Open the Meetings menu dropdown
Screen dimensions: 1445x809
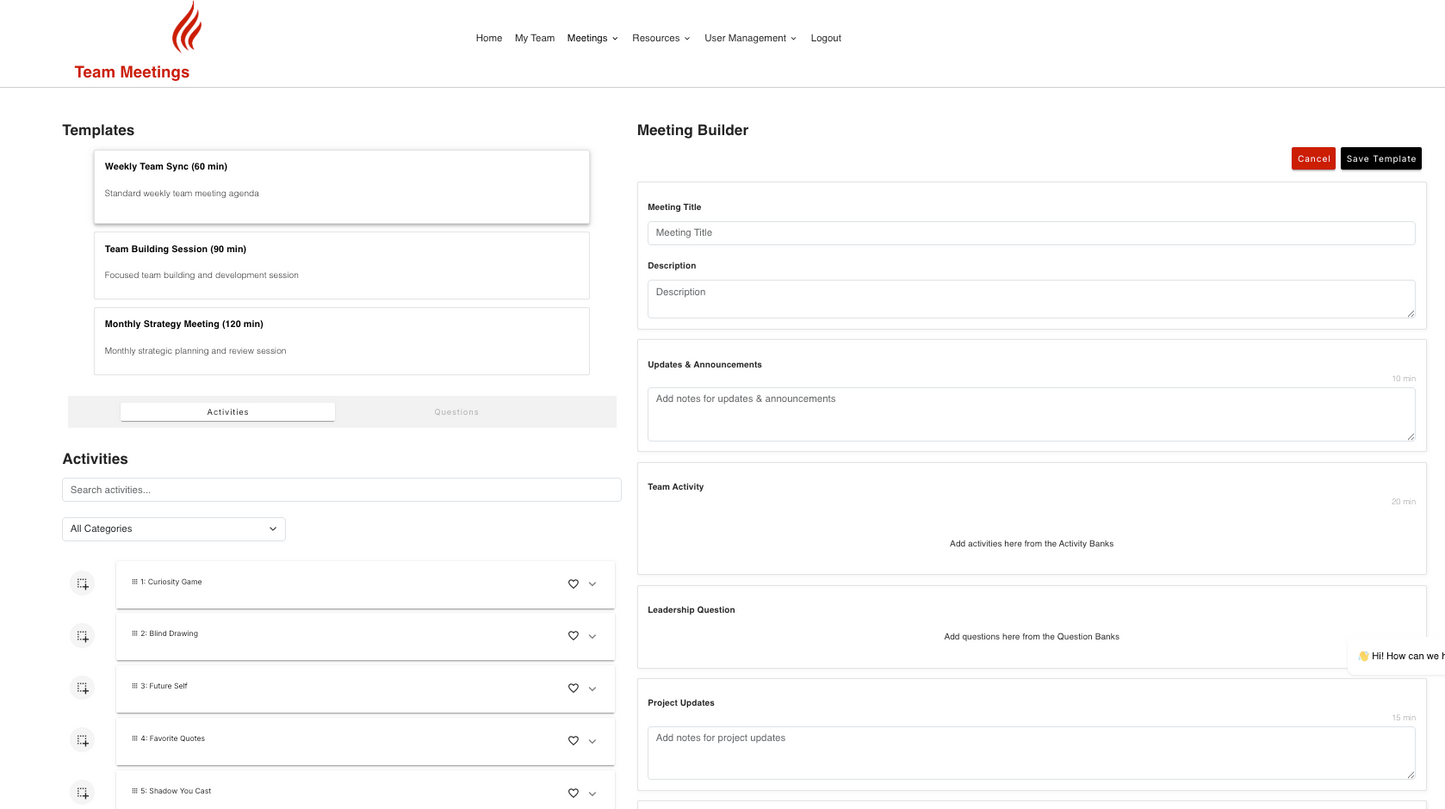point(592,38)
